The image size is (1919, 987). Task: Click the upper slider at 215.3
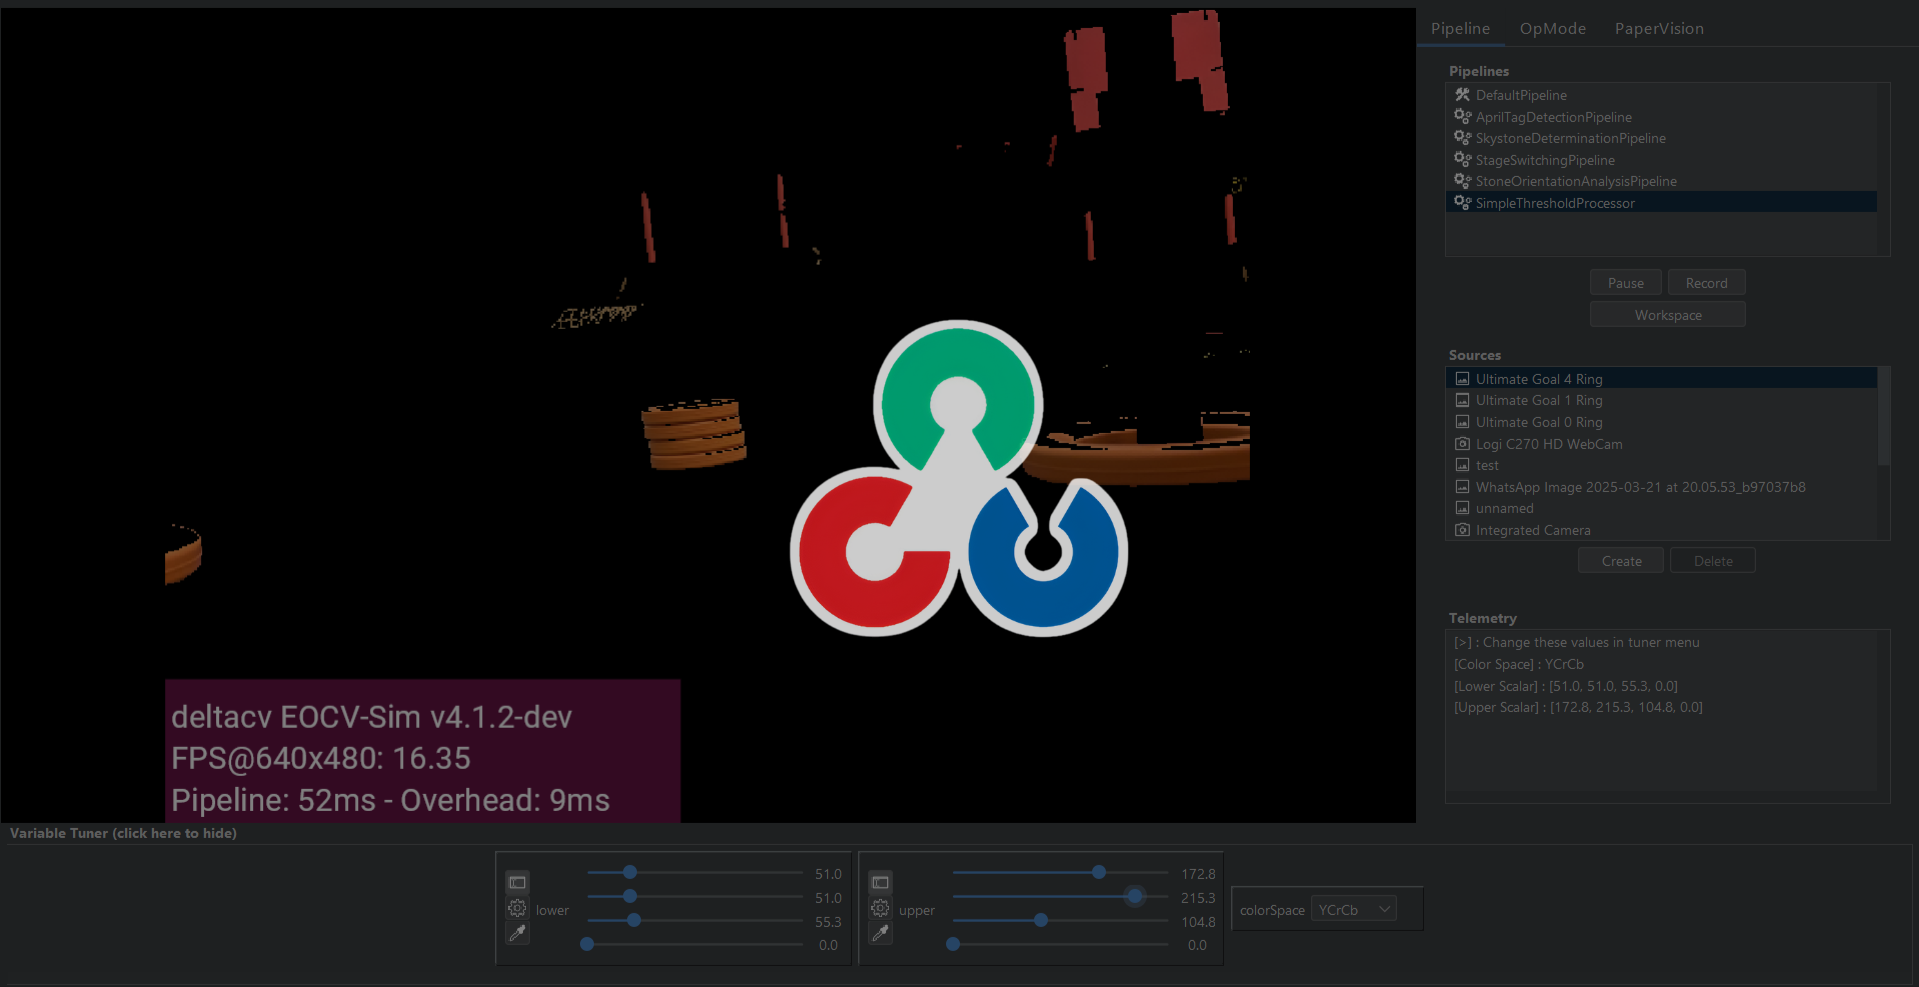(1060, 897)
